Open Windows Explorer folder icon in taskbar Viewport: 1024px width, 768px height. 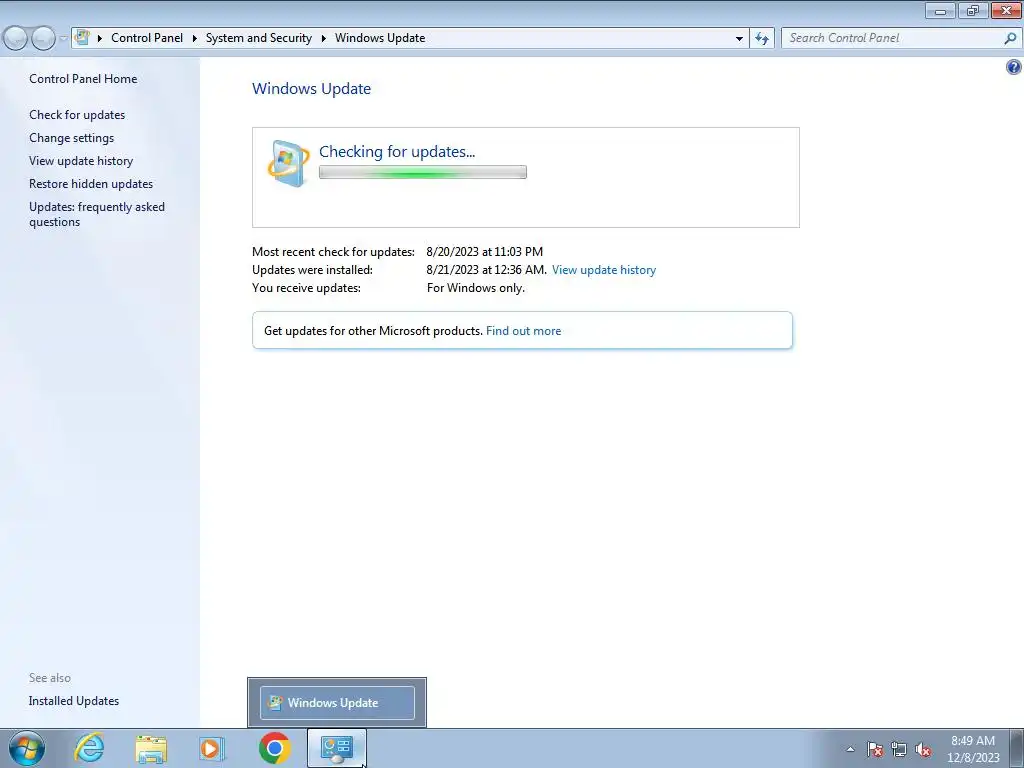coord(151,748)
